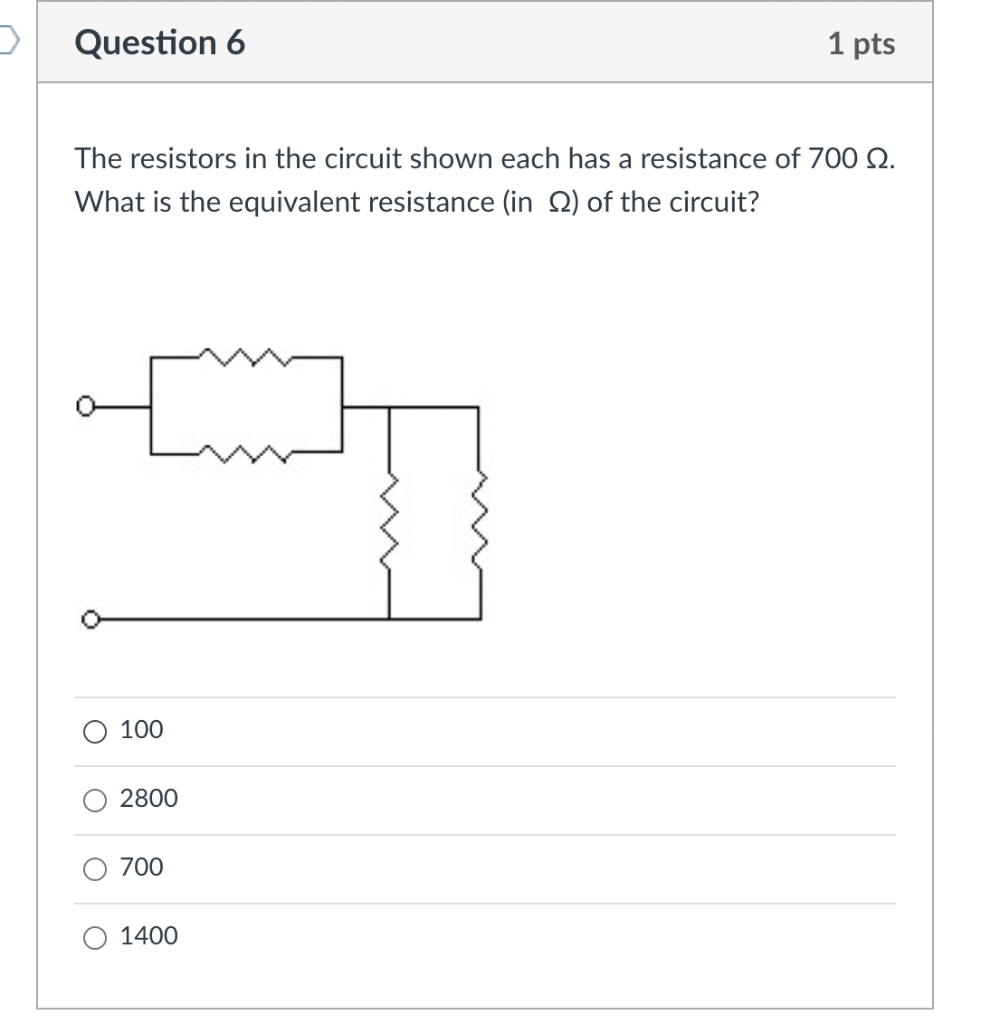Click the upper open terminal circle
Screen dimensions: 981x1024
point(85,406)
